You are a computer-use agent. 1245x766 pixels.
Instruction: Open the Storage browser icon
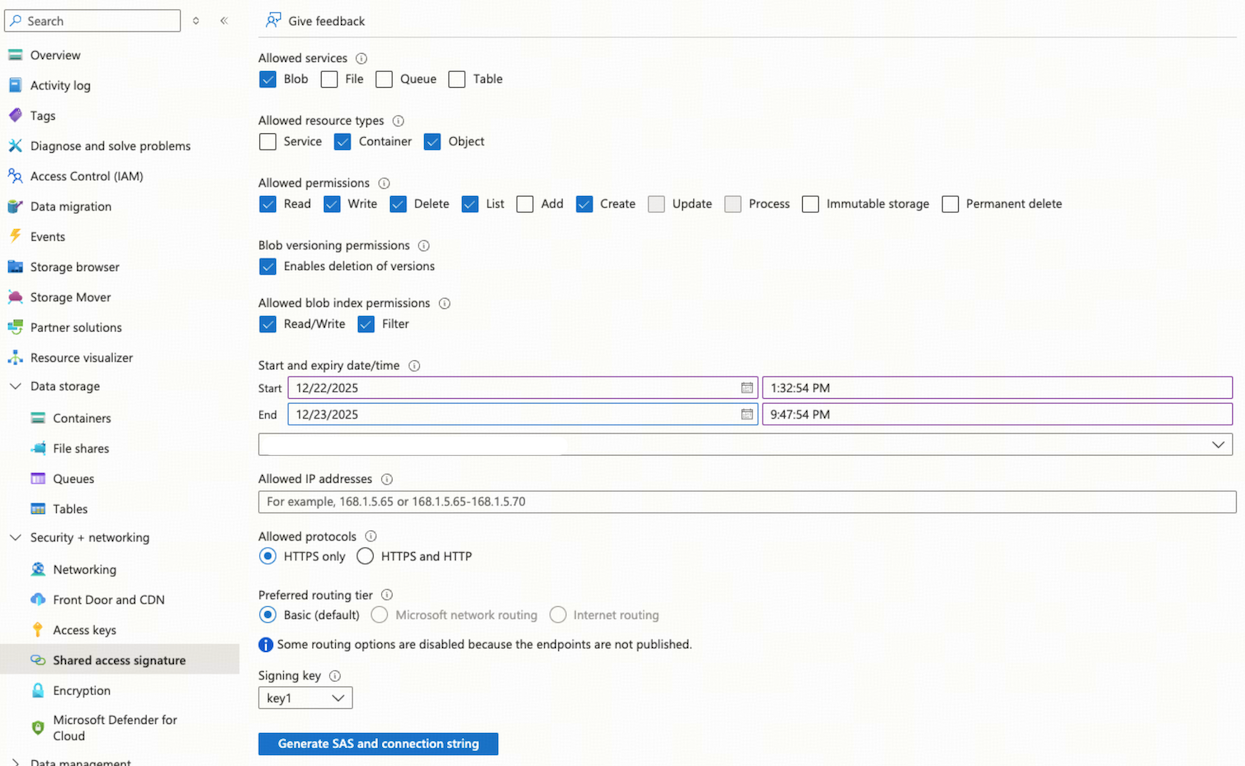(x=18, y=267)
